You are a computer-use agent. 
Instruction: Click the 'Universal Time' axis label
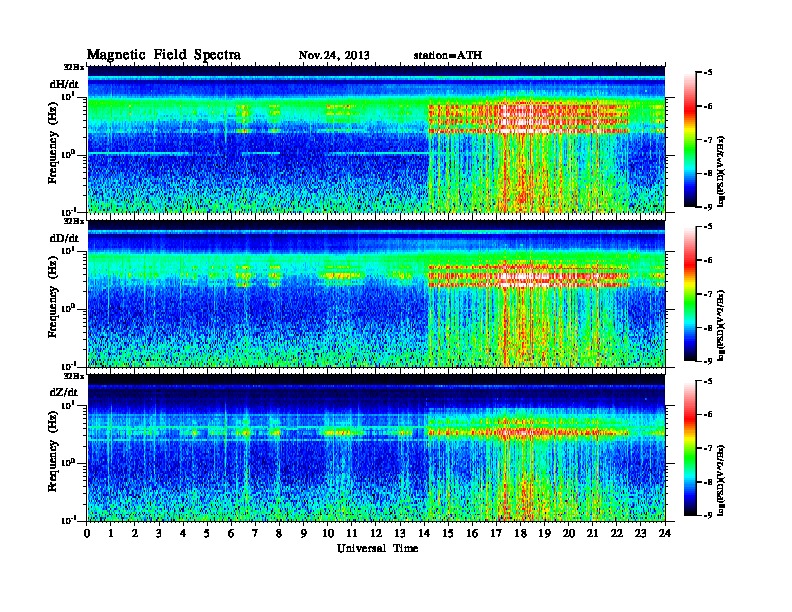(377, 548)
